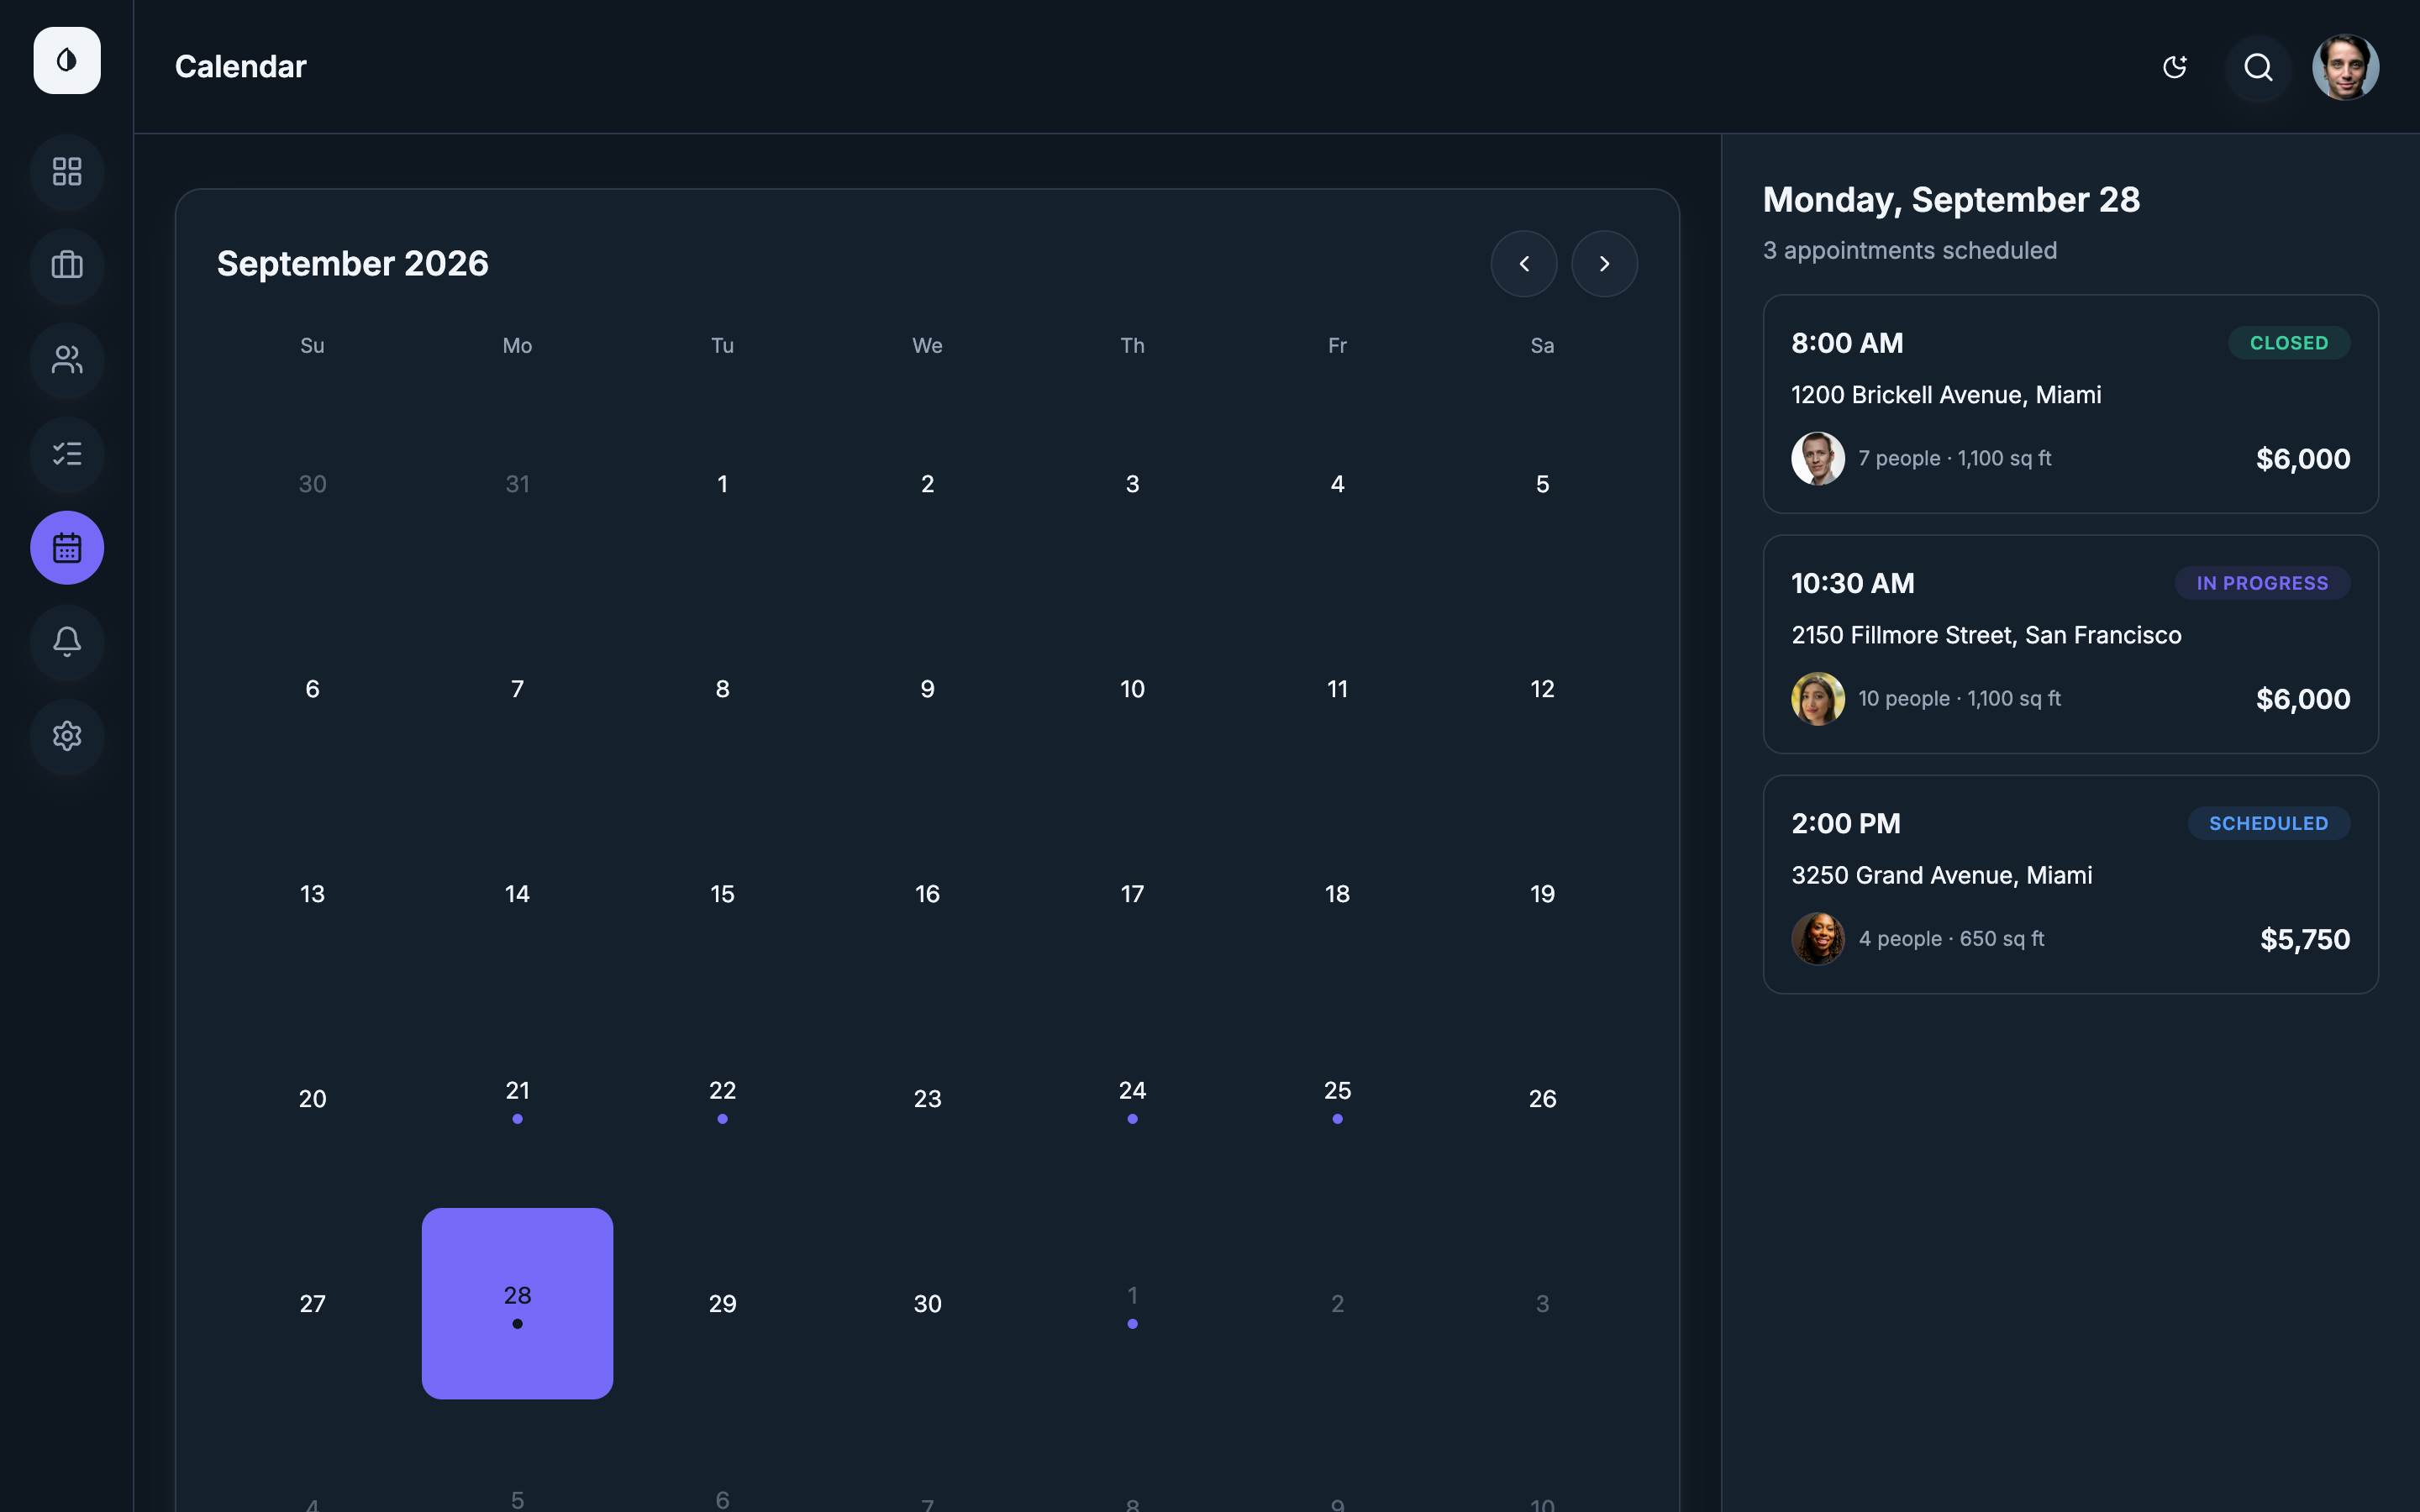The width and height of the screenshot is (2420, 1512).
Task: Open the dashboard grid icon
Action: click(x=67, y=172)
